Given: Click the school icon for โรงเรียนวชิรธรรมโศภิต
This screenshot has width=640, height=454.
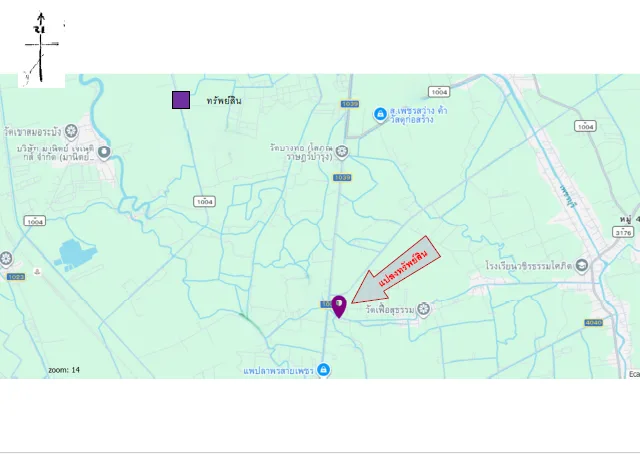Looking at the screenshot, I should [x=582, y=266].
